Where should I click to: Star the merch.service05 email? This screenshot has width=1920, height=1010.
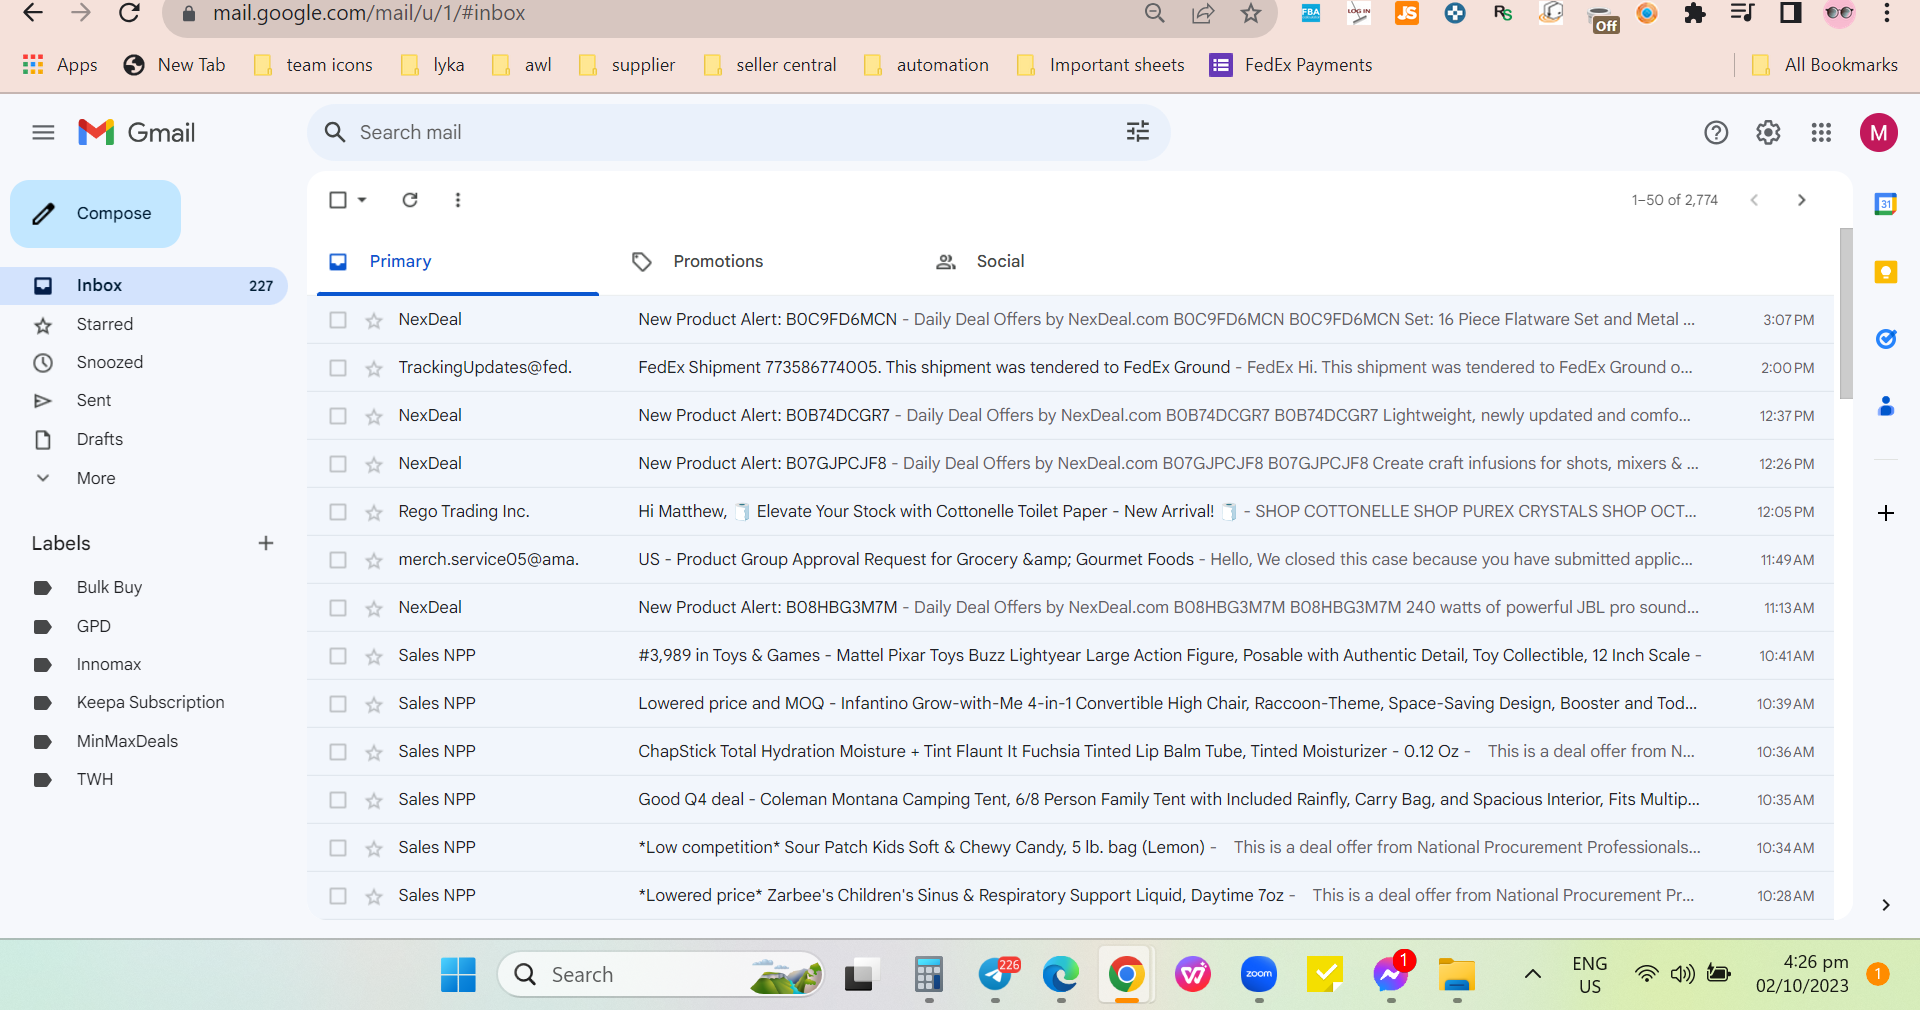coord(374,560)
